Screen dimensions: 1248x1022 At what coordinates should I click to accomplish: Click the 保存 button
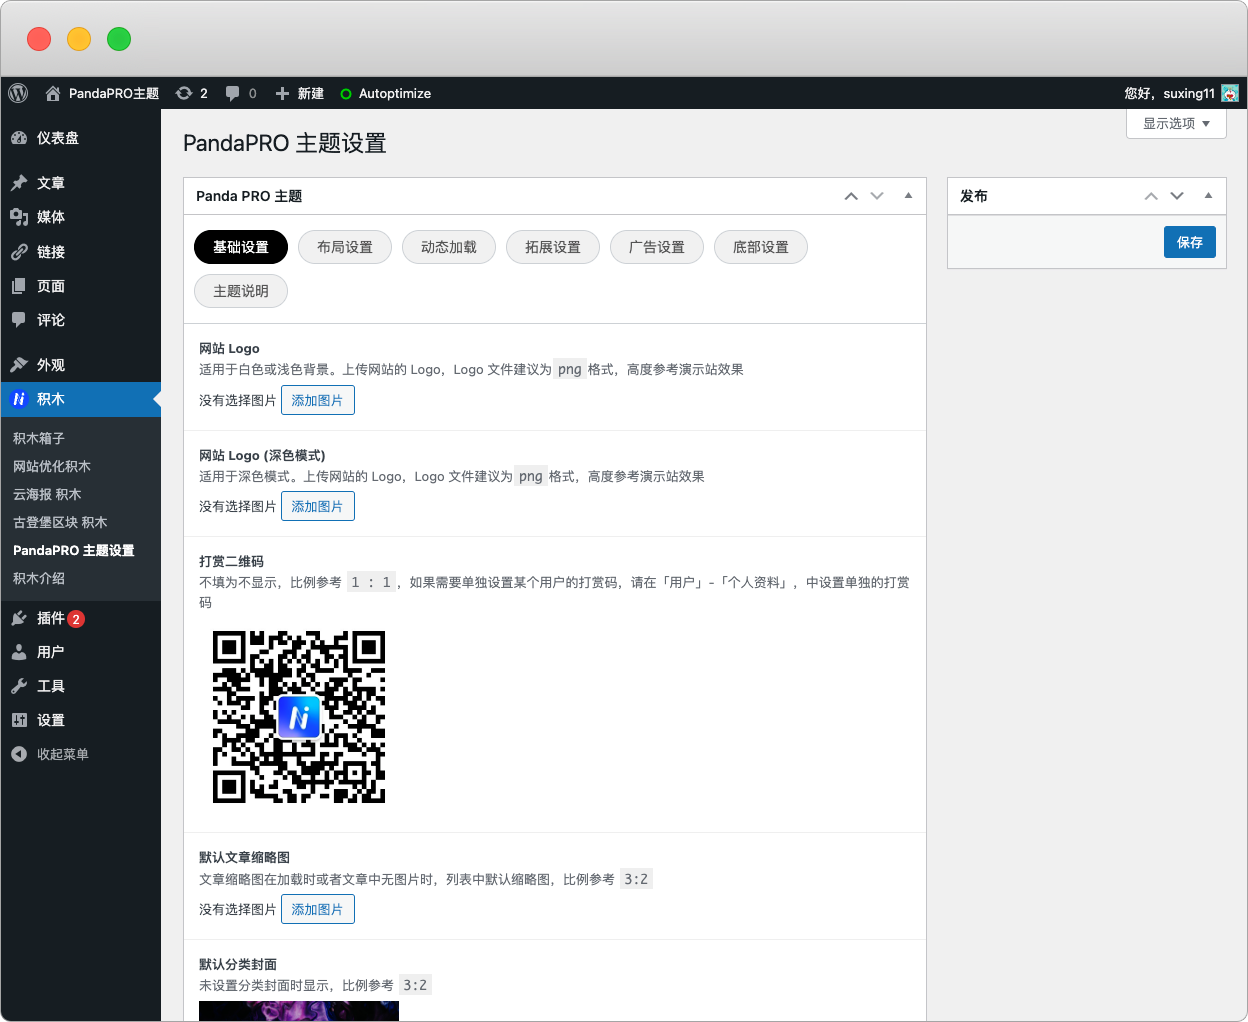1190,242
